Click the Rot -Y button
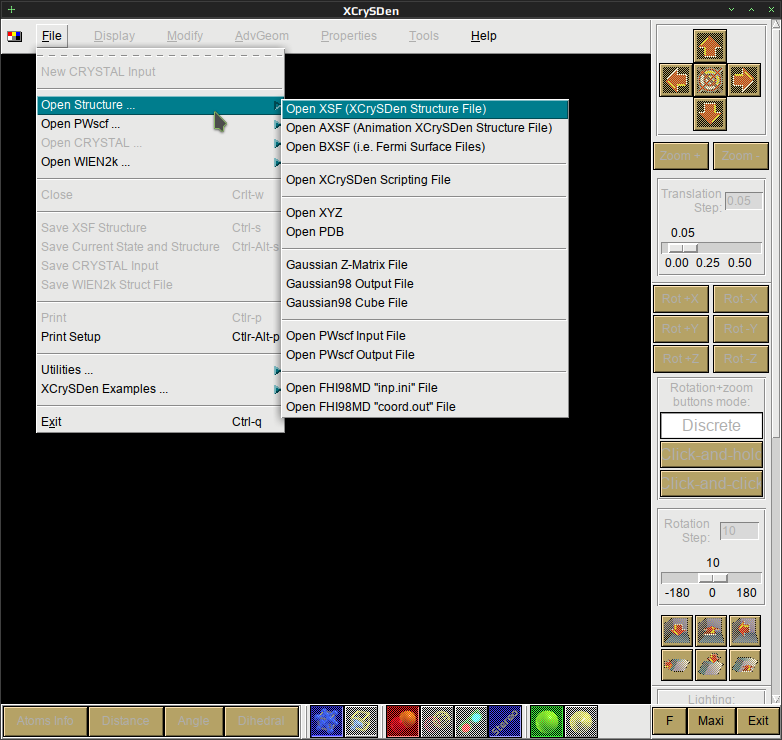Image resolution: width=782 pixels, height=740 pixels. [x=741, y=329]
